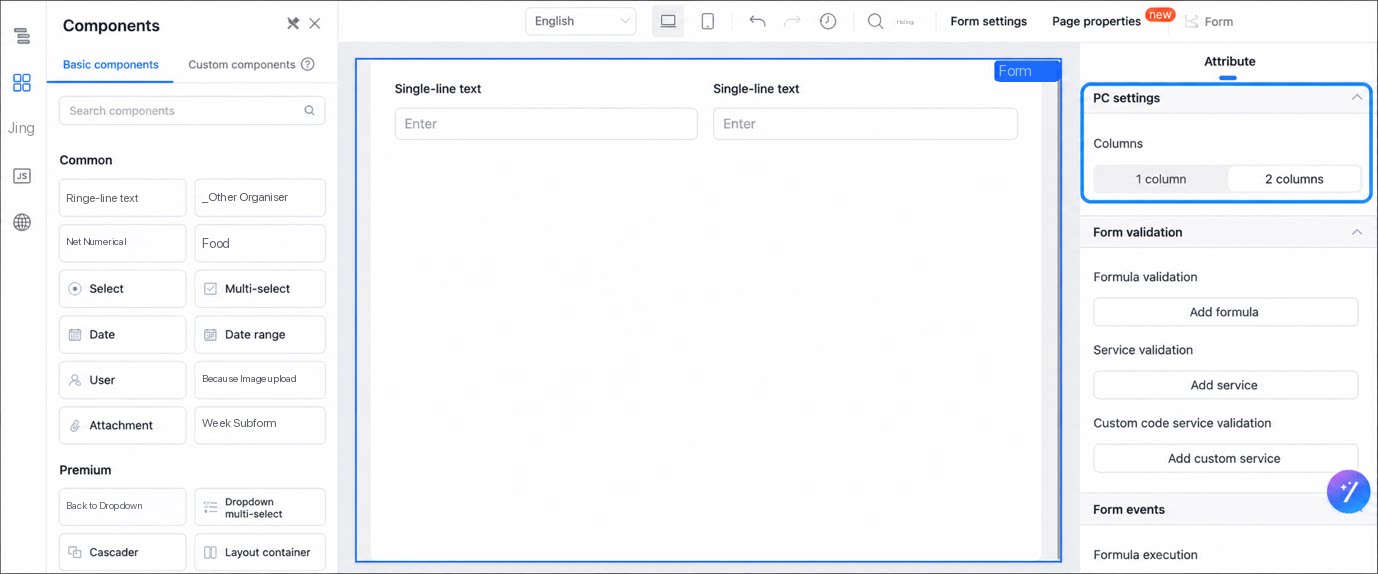
Task: Undo the last action
Action: click(x=757, y=21)
